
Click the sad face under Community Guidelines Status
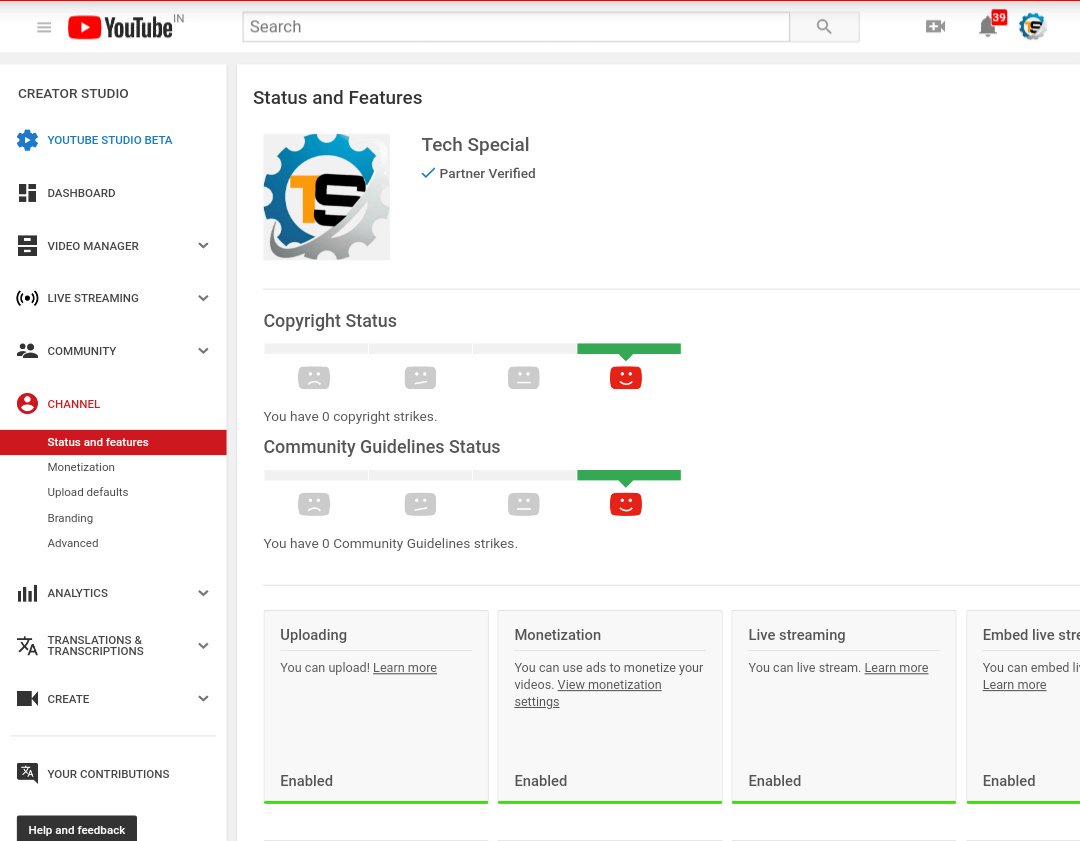pos(314,504)
